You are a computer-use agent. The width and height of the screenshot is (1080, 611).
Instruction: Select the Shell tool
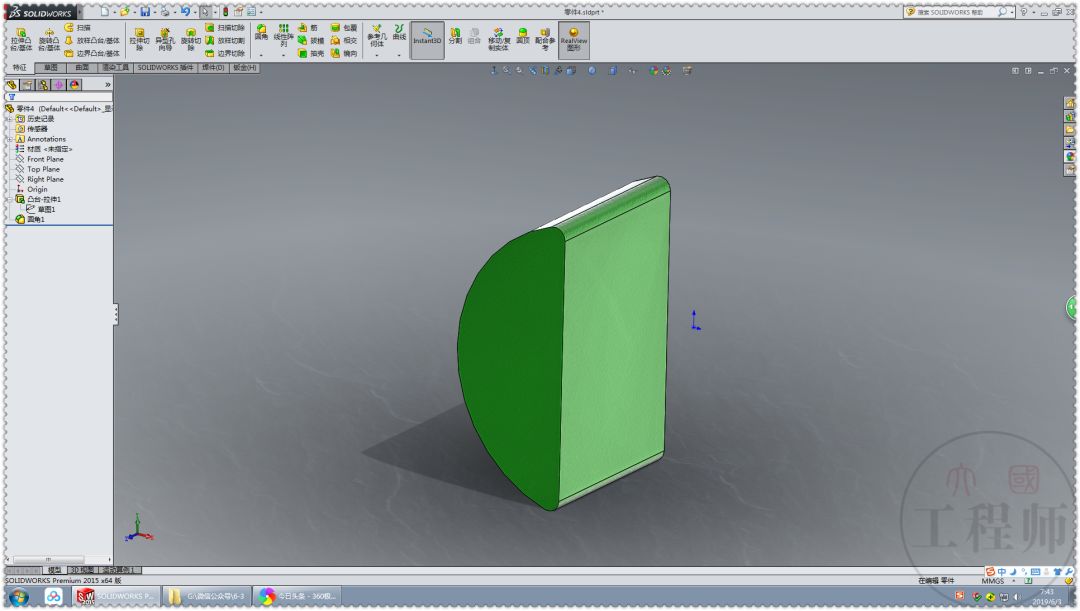click(305, 54)
